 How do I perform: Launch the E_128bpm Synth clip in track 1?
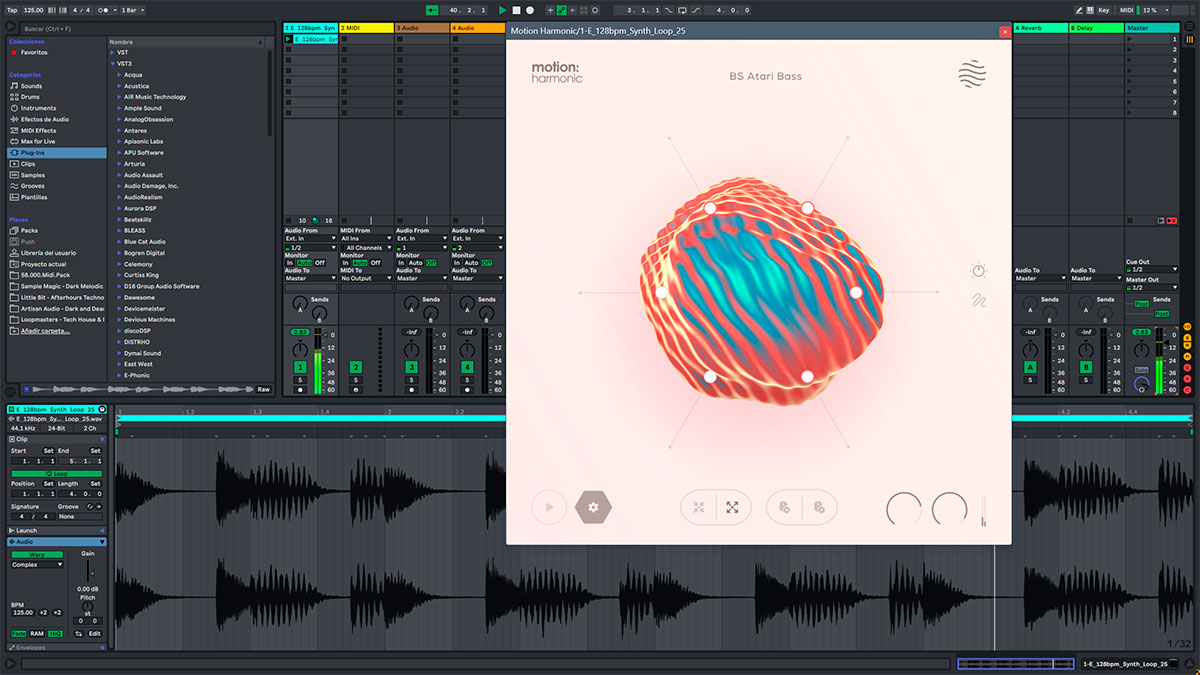tap(289, 39)
